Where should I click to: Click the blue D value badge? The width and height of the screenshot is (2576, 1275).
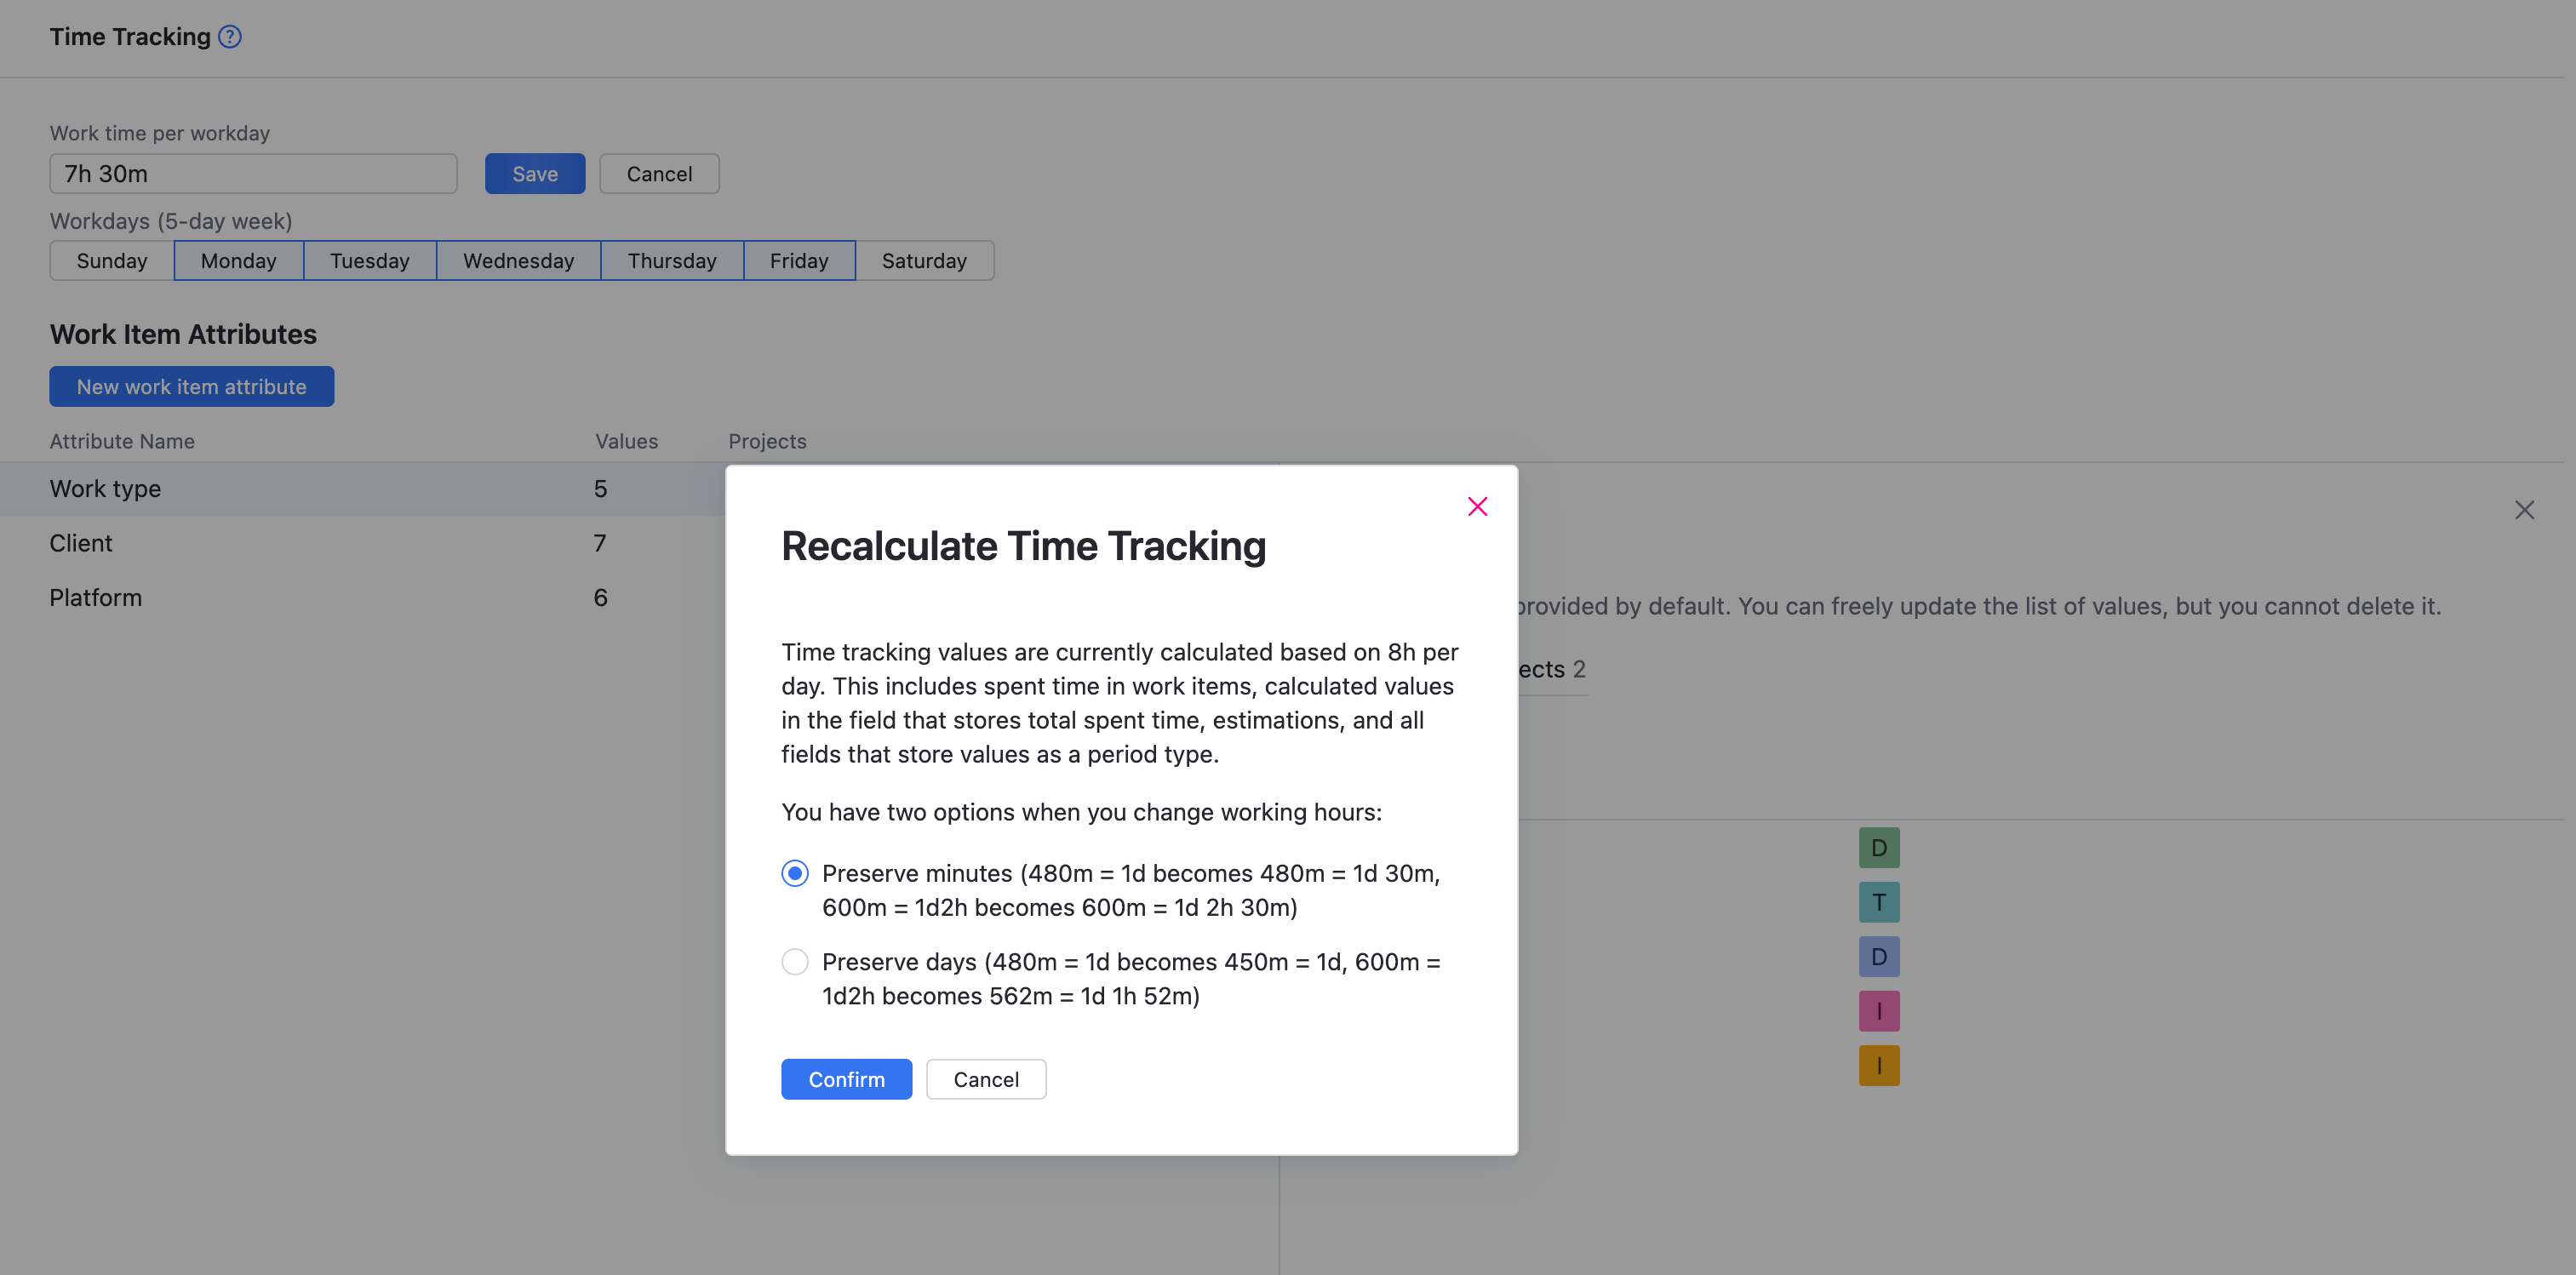(x=1878, y=956)
